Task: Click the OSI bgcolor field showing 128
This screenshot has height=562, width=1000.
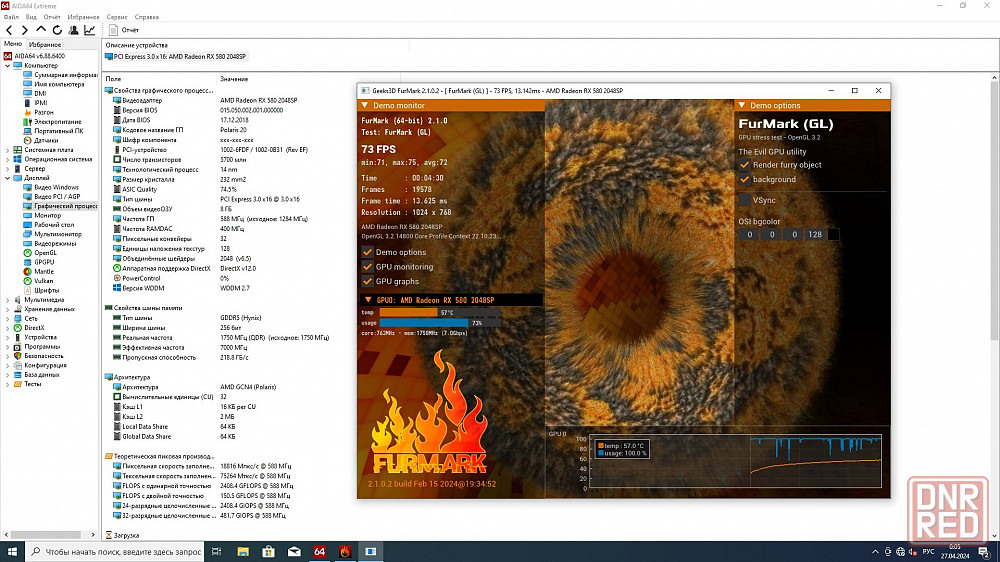Action: point(815,235)
